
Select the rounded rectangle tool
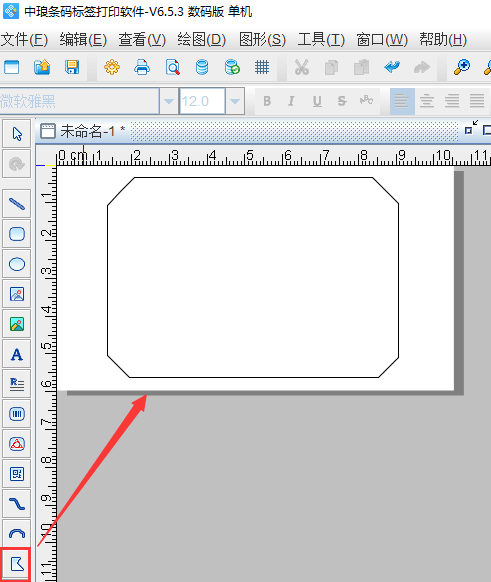(x=17, y=234)
